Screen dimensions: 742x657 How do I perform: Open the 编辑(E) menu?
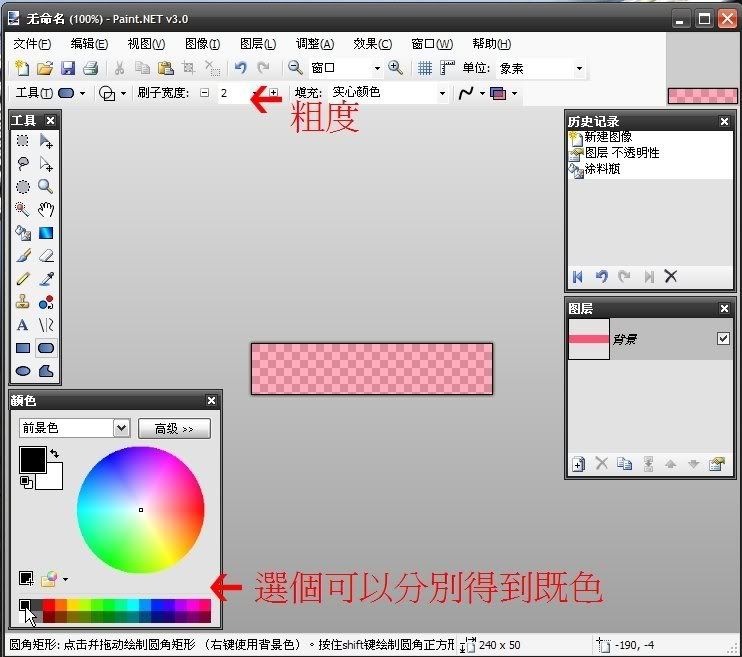89,44
